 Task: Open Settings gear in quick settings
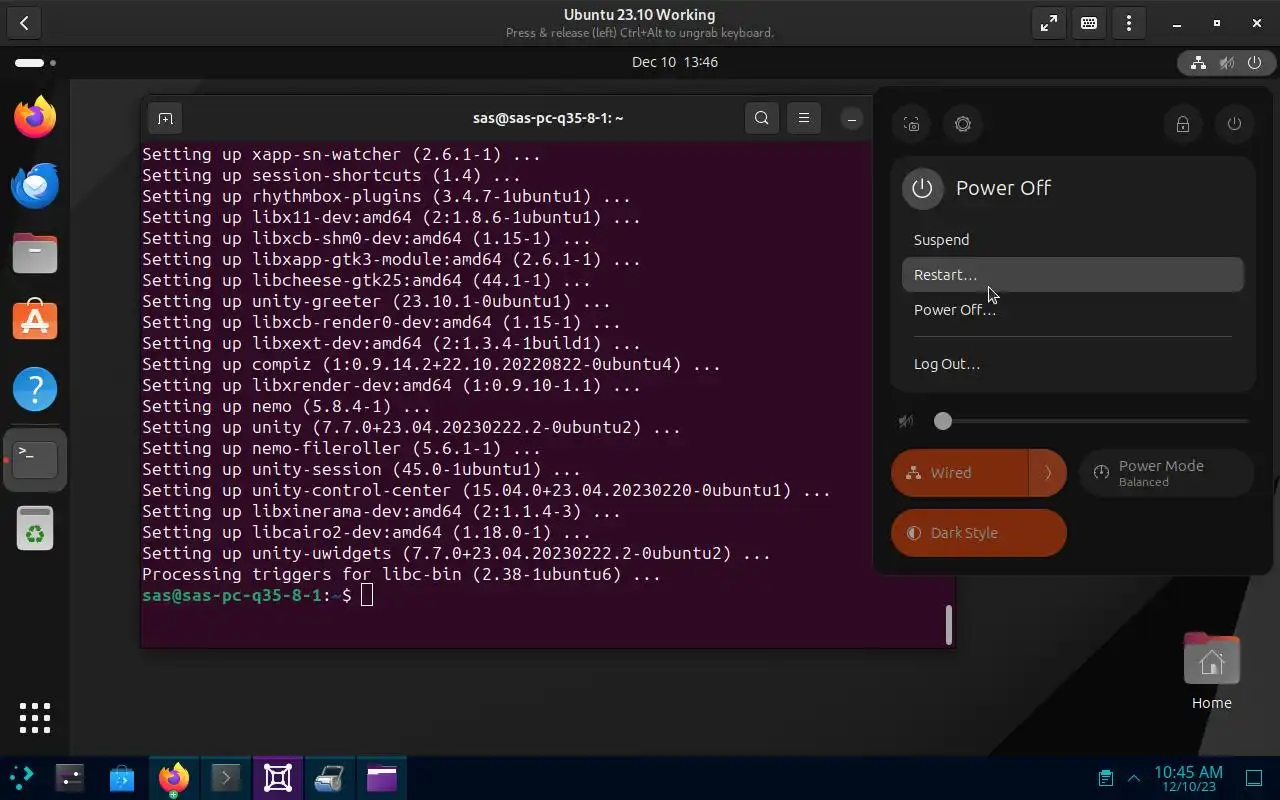963,124
